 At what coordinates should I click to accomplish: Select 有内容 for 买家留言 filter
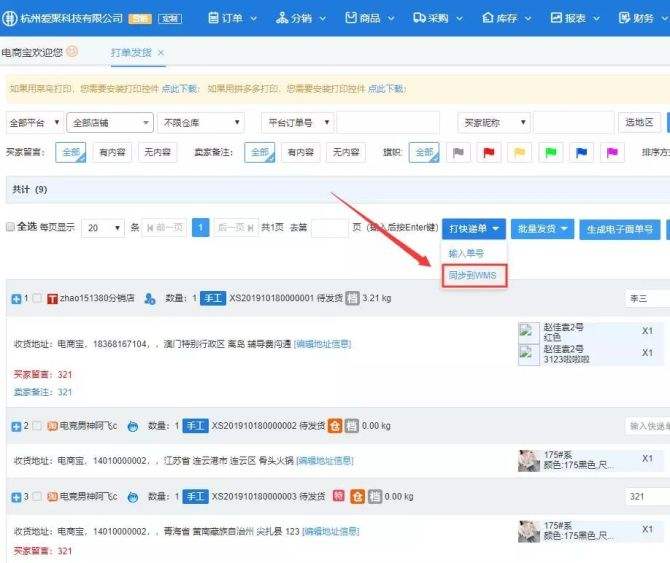point(112,152)
